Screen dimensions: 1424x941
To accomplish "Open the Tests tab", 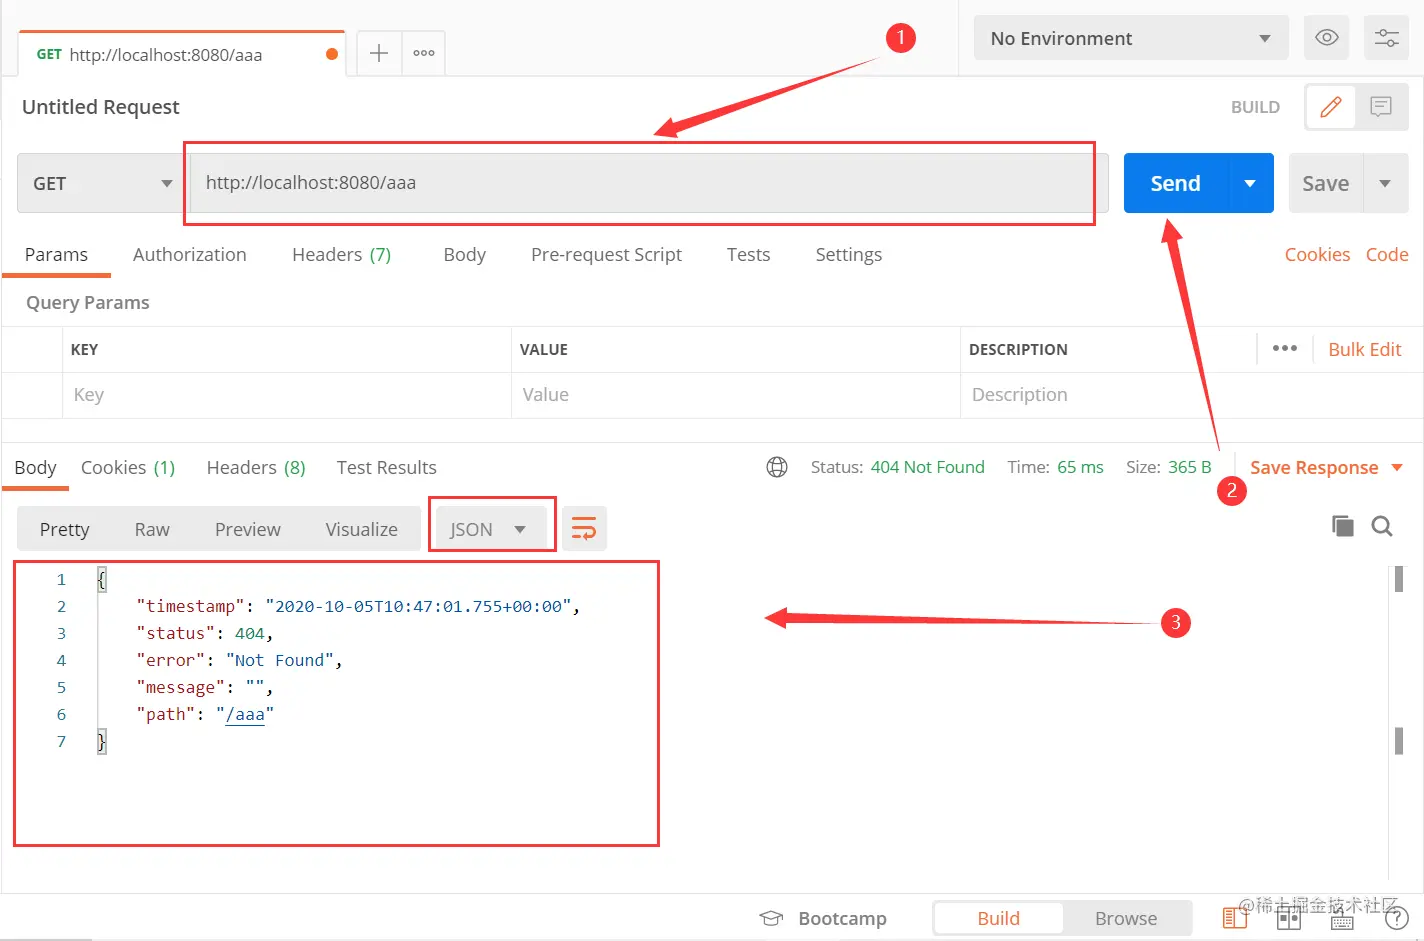I will tap(748, 254).
